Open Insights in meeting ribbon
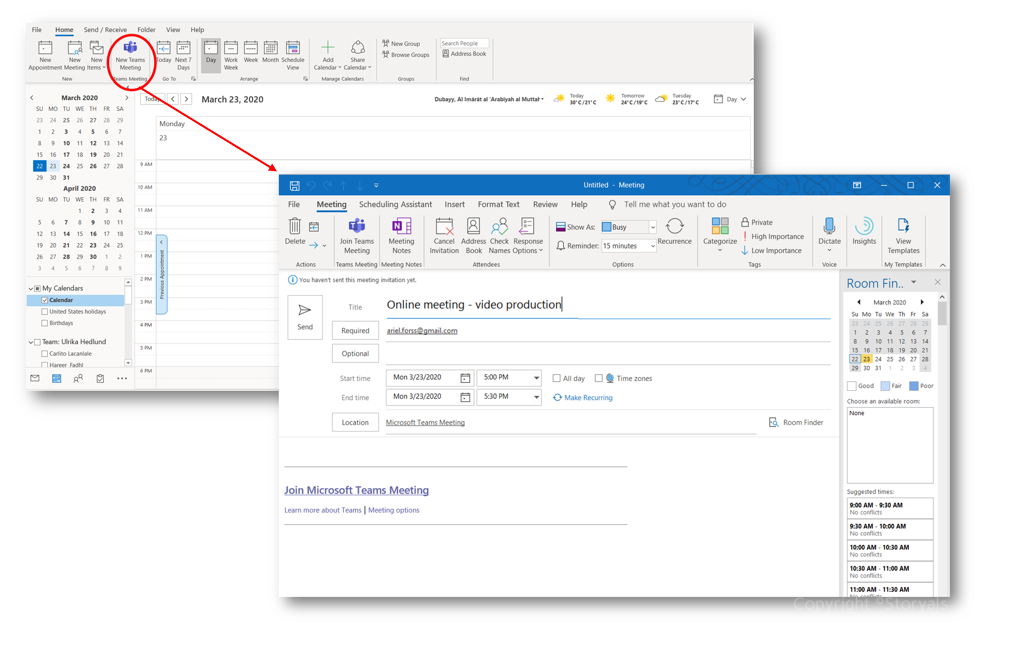 point(864,232)
